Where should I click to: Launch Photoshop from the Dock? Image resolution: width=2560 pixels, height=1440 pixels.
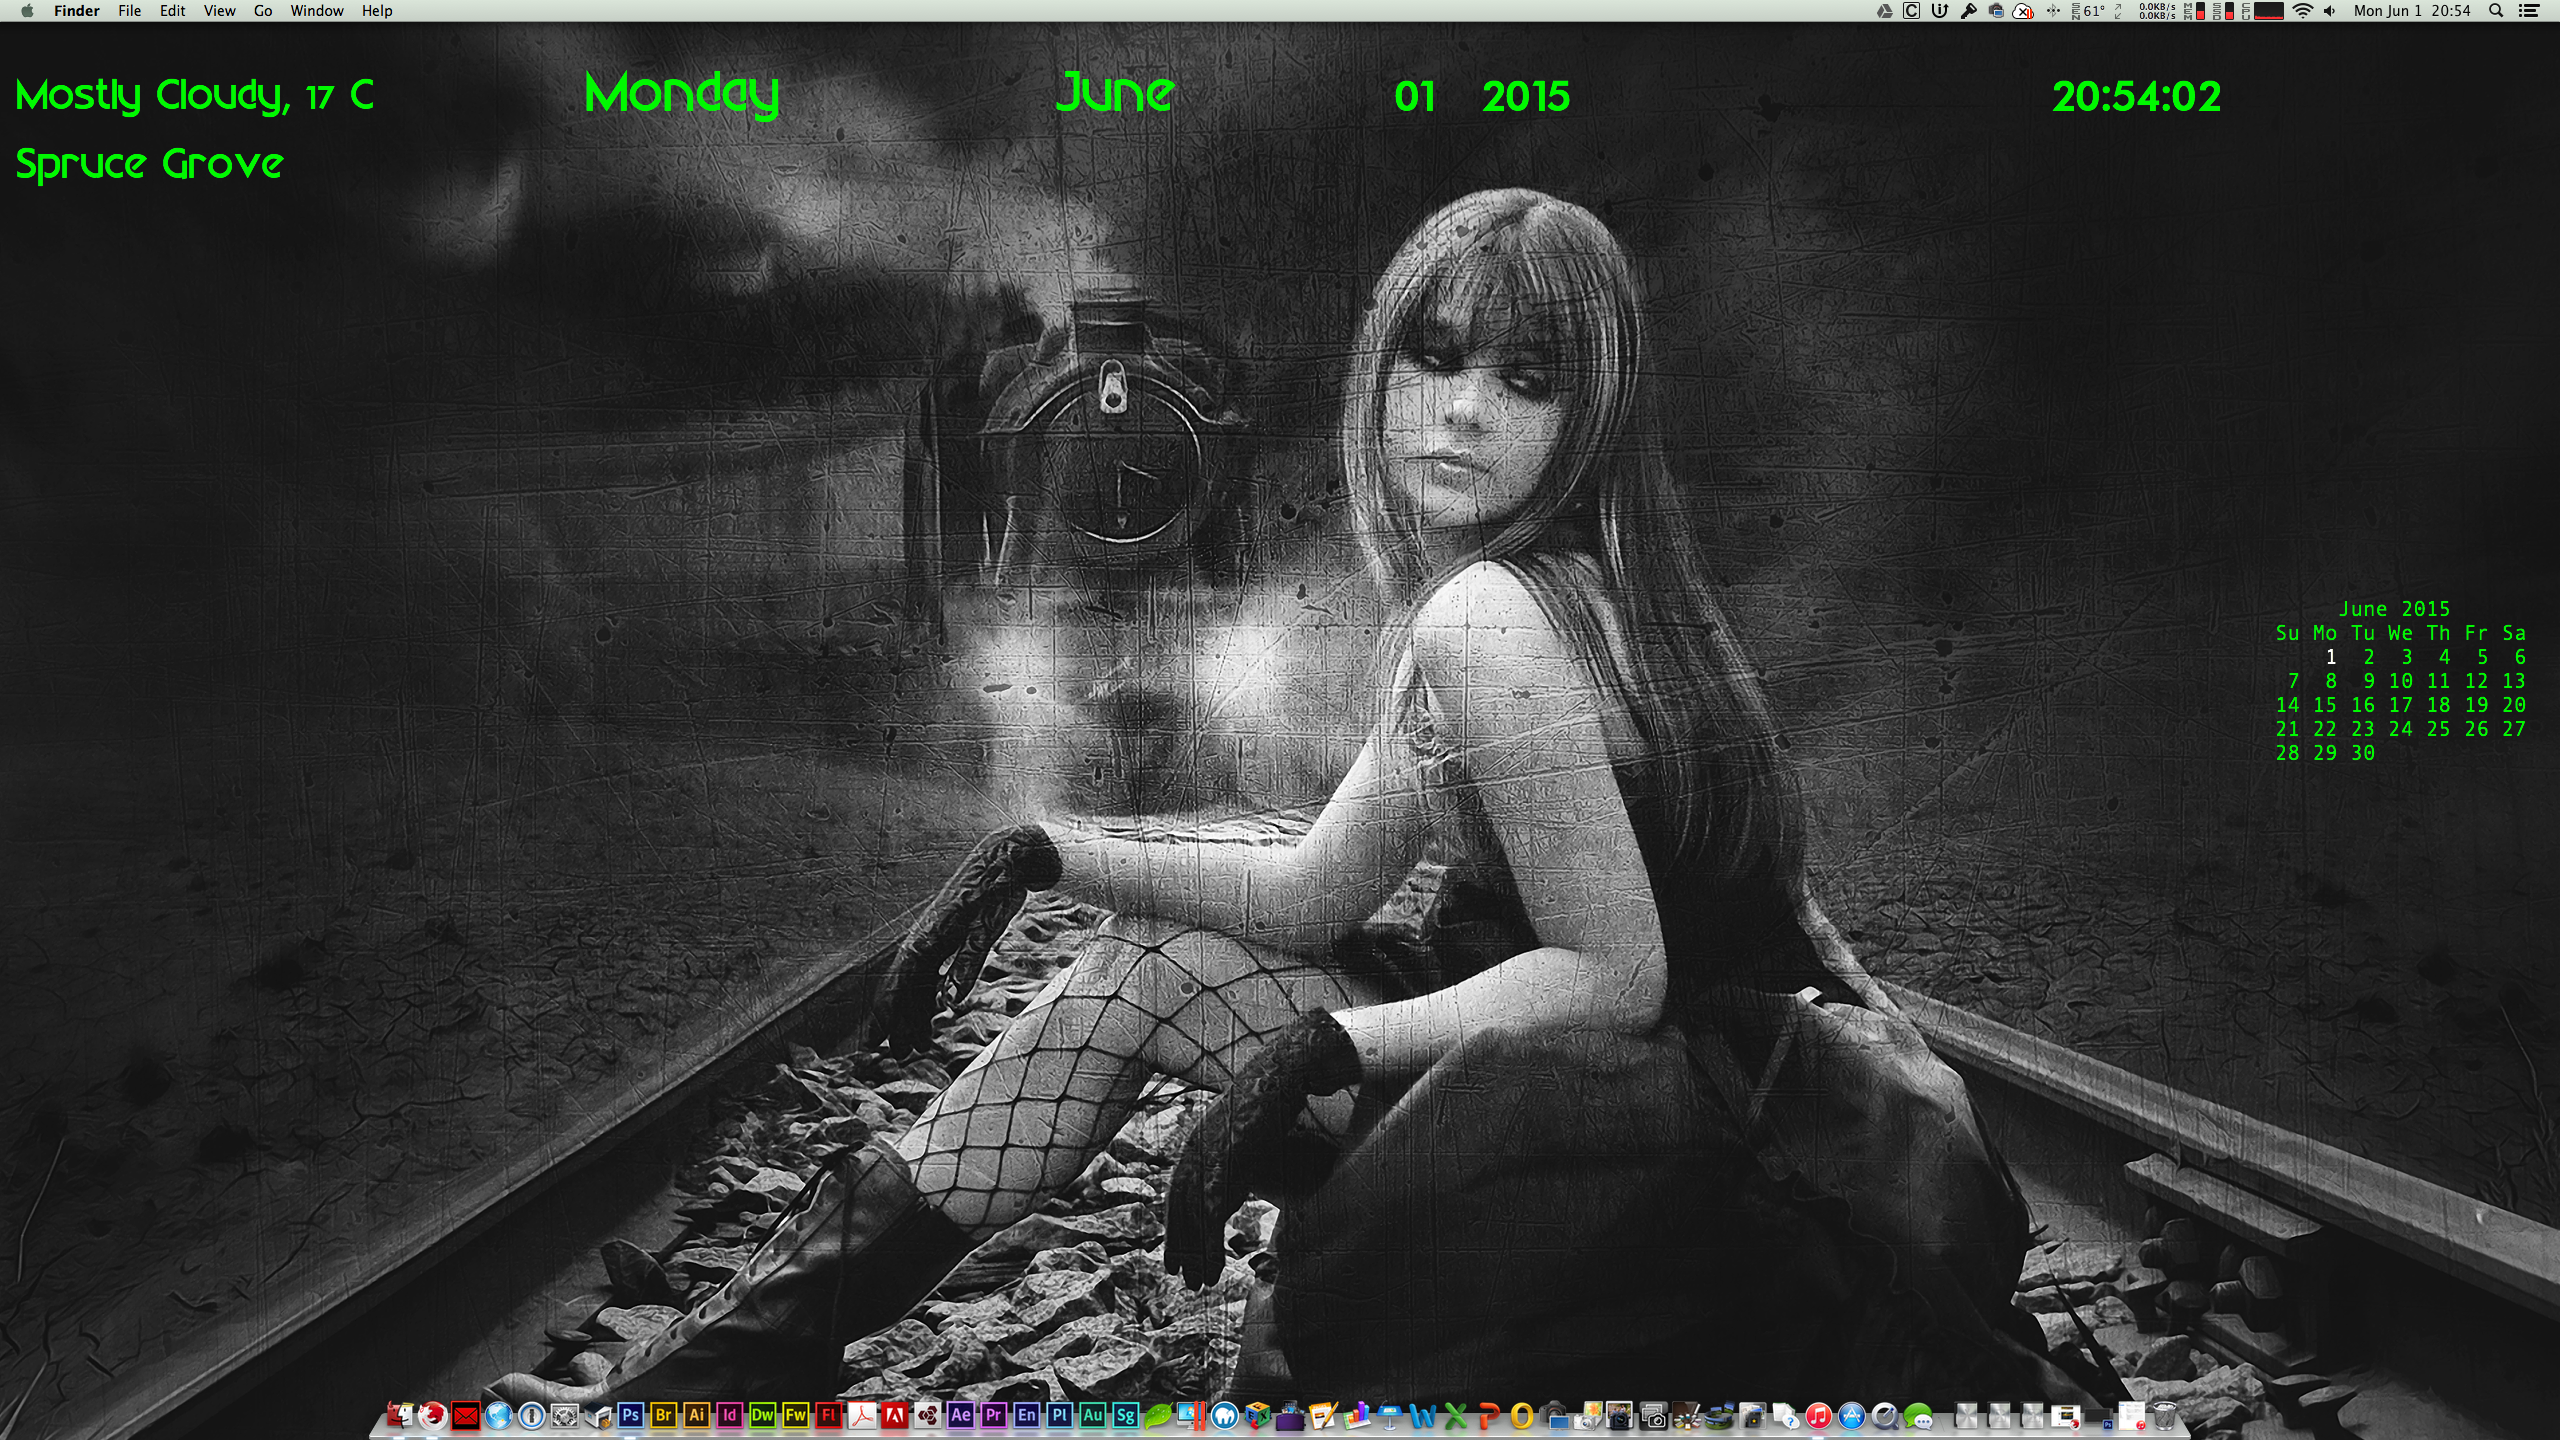[x=630, y=1415]
